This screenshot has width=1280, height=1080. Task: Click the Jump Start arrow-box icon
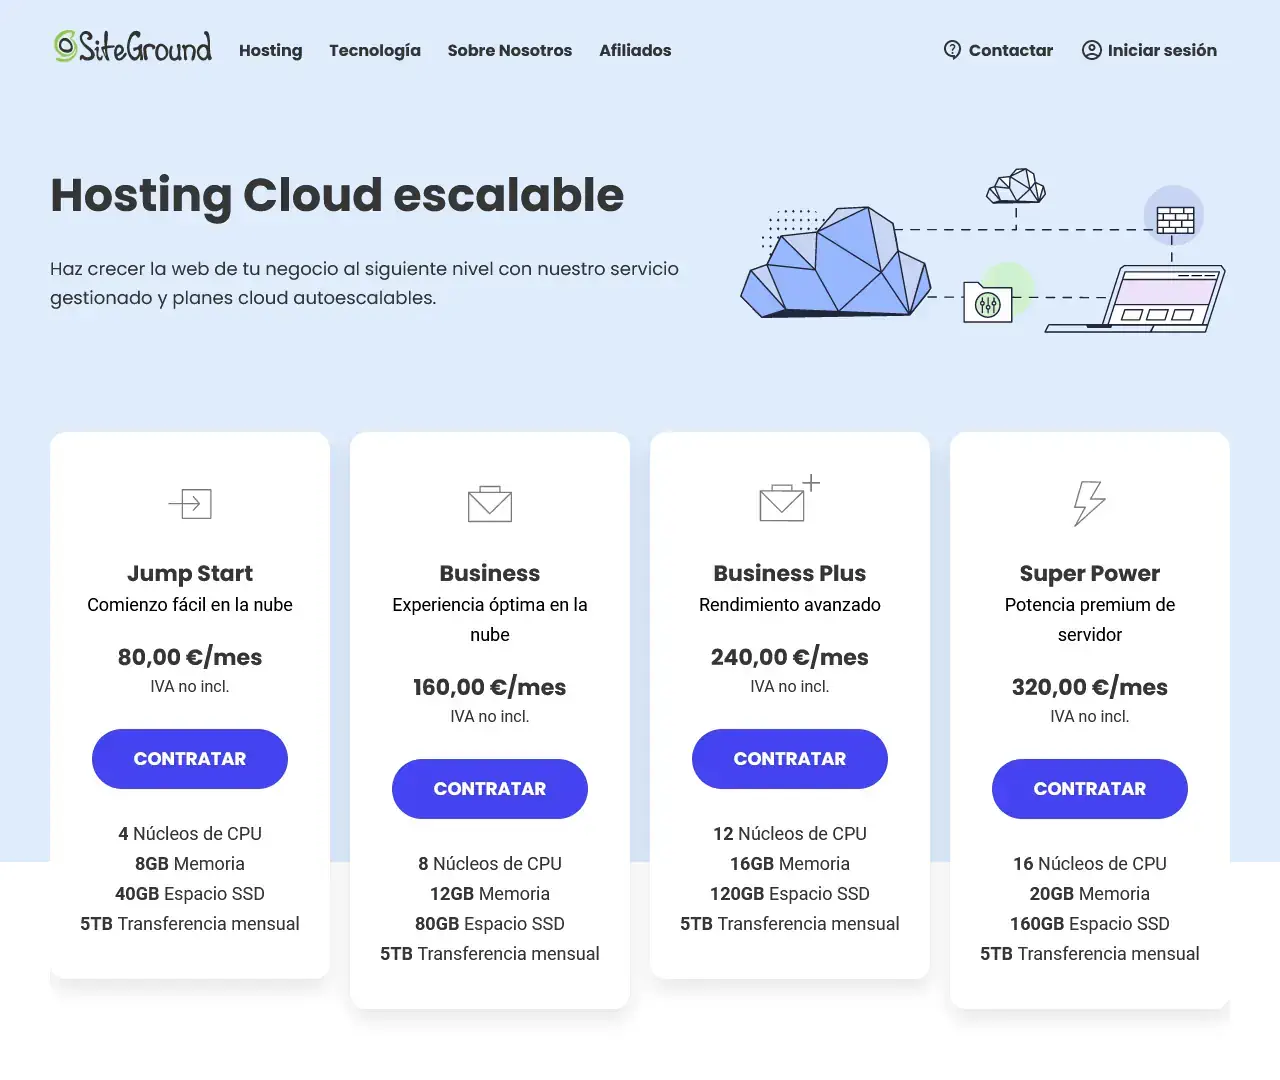pos(190,503)
